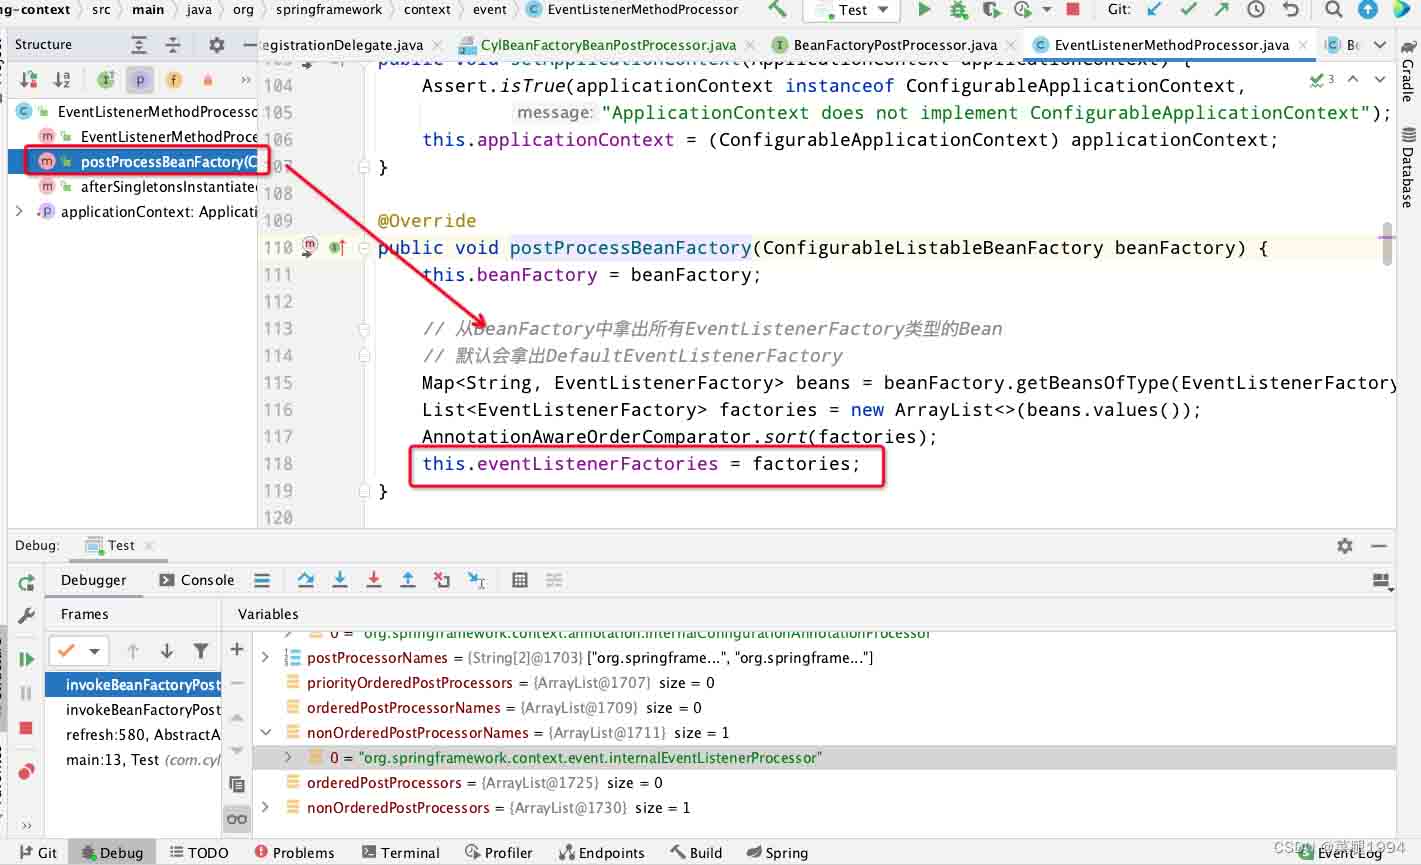The image size is (1421, 865).
Task: Click the Build project hammer icon
Action: 777,9
